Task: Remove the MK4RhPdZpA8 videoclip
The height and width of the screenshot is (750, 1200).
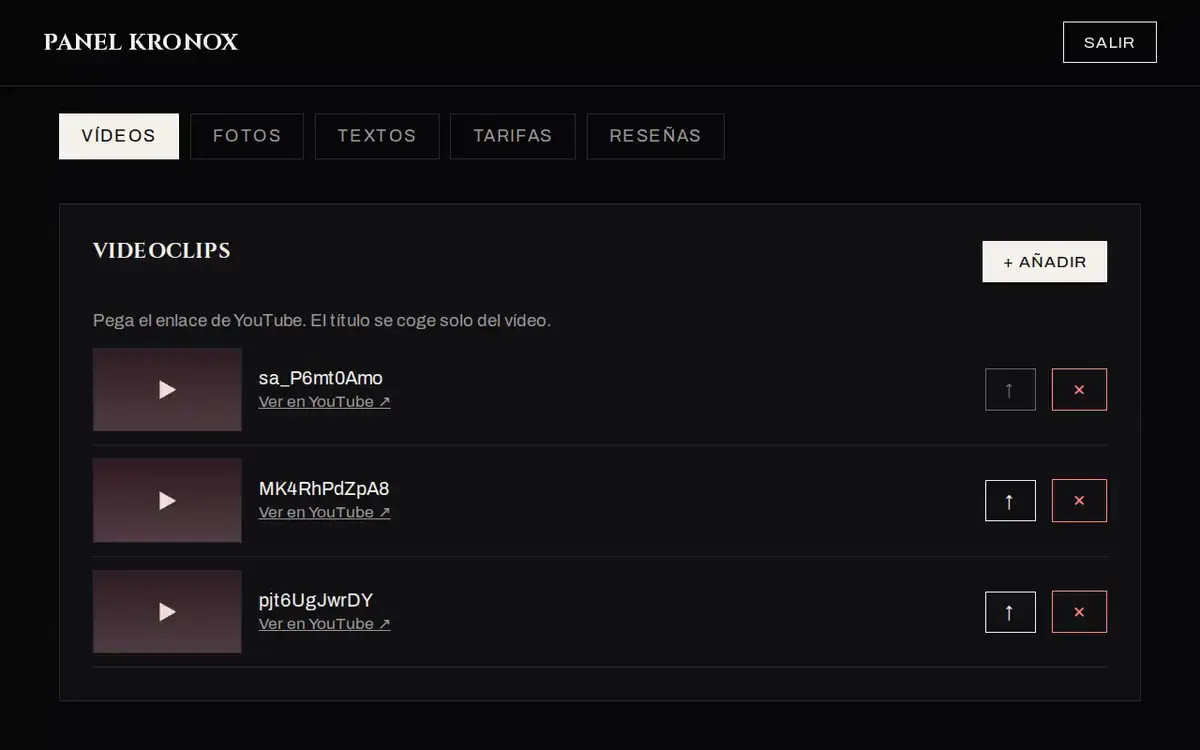Action: (x=1079, y=501)
